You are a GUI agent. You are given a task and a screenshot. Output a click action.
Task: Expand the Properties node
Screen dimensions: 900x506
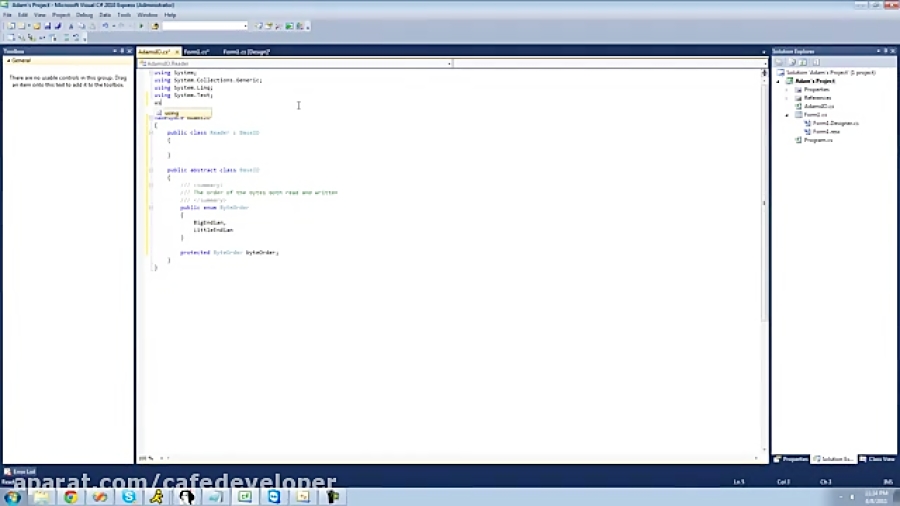pyautogui.click(x=787, y=89)
